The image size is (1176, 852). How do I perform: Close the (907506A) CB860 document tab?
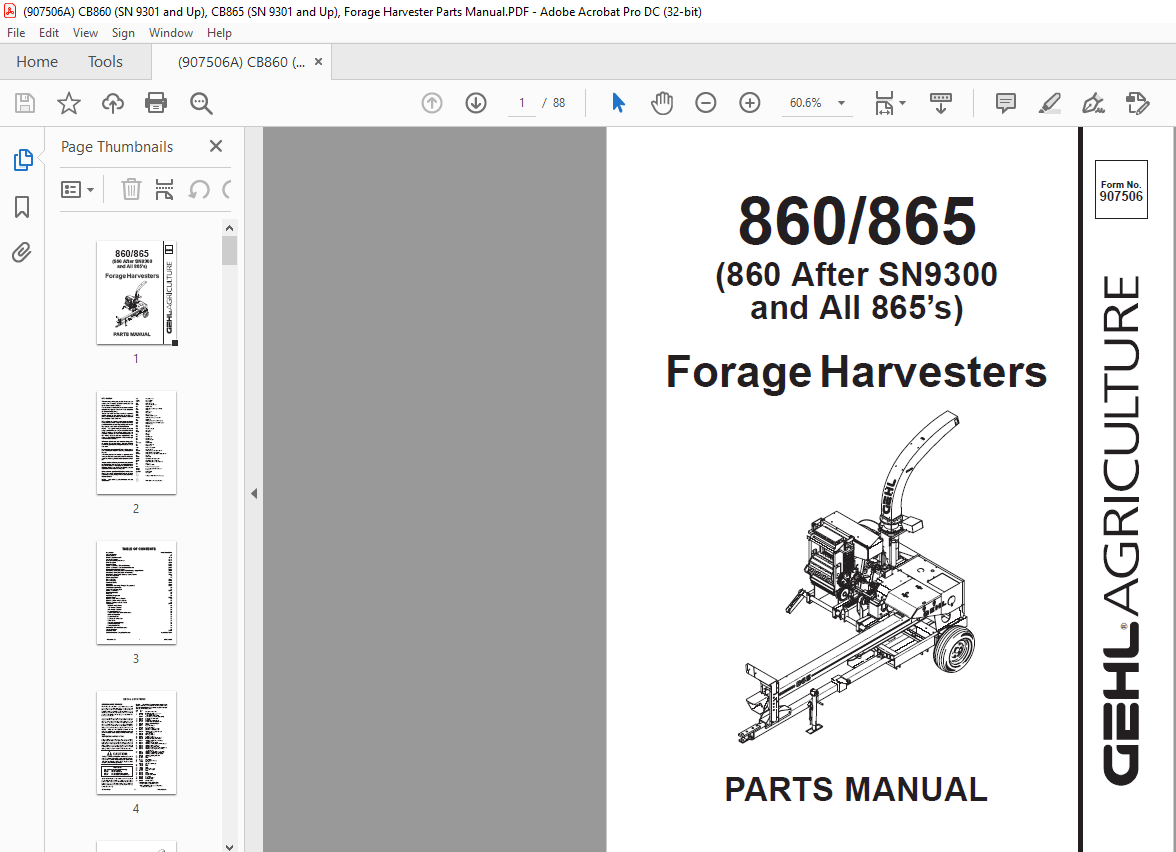tap(319, 62)
